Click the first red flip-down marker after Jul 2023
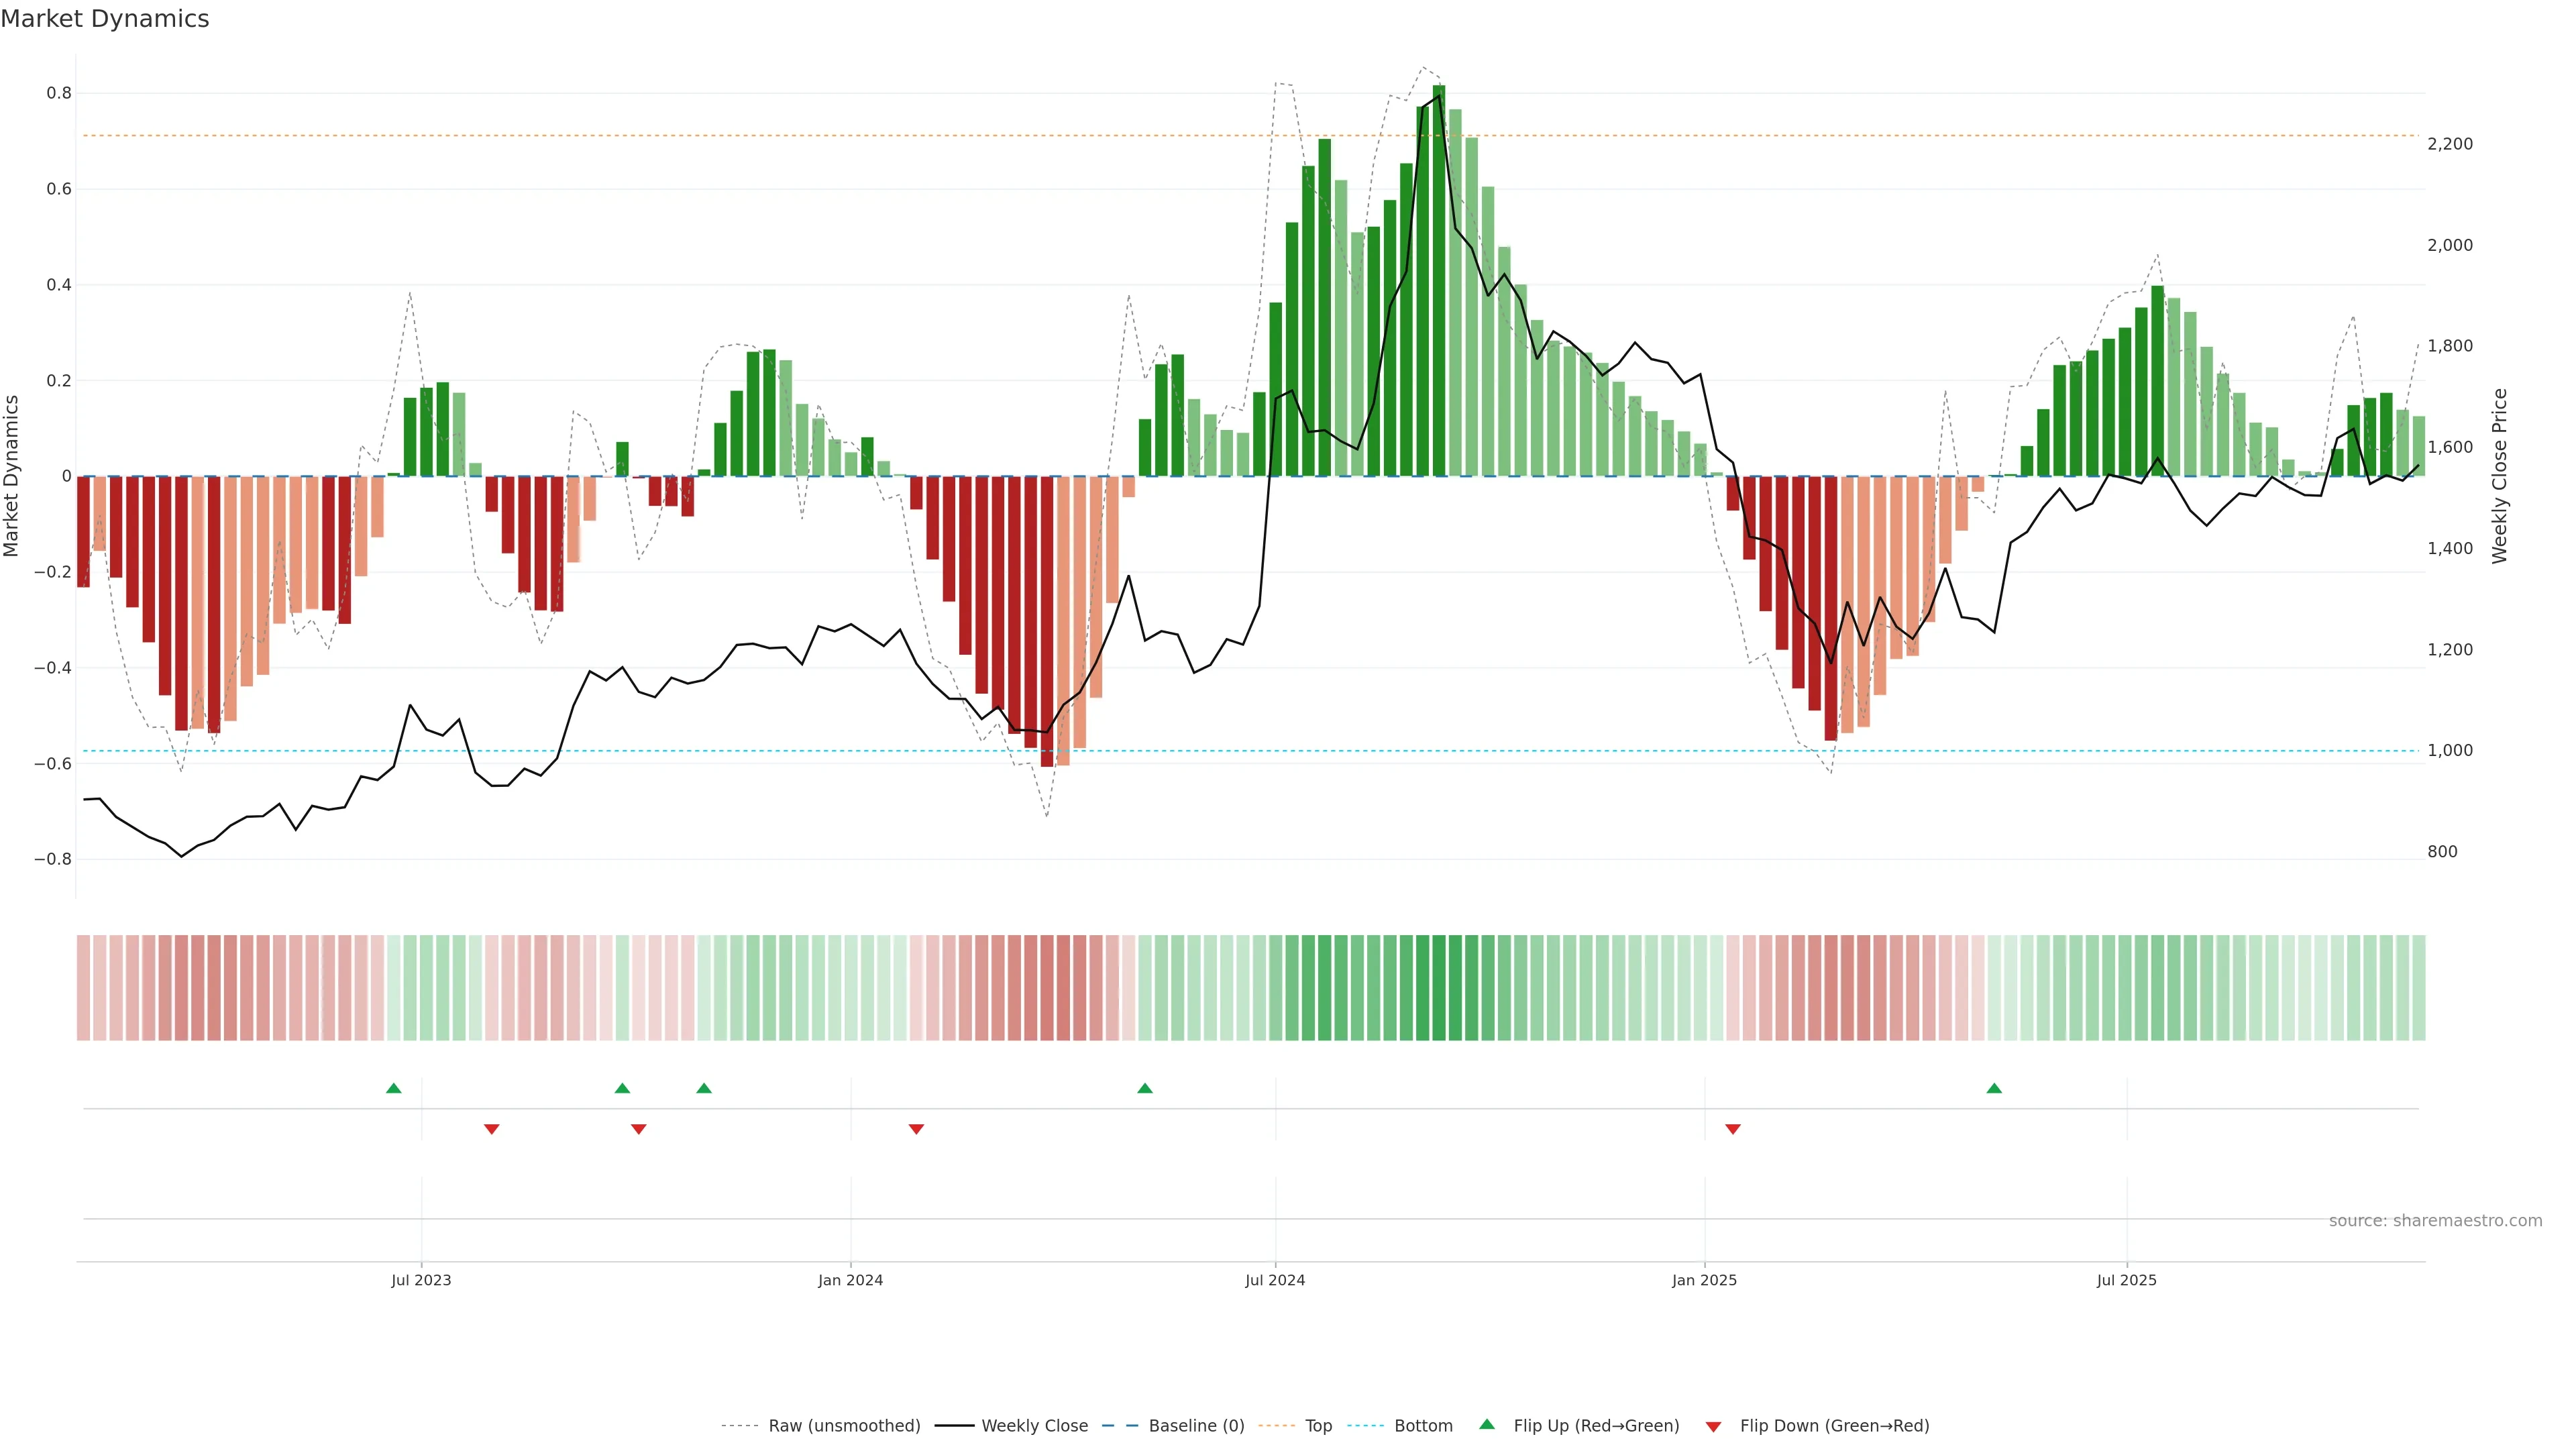Image resolution: width=2576 pixels, height=1449 pixels. pyautogui.click(x=491, y=1129)
